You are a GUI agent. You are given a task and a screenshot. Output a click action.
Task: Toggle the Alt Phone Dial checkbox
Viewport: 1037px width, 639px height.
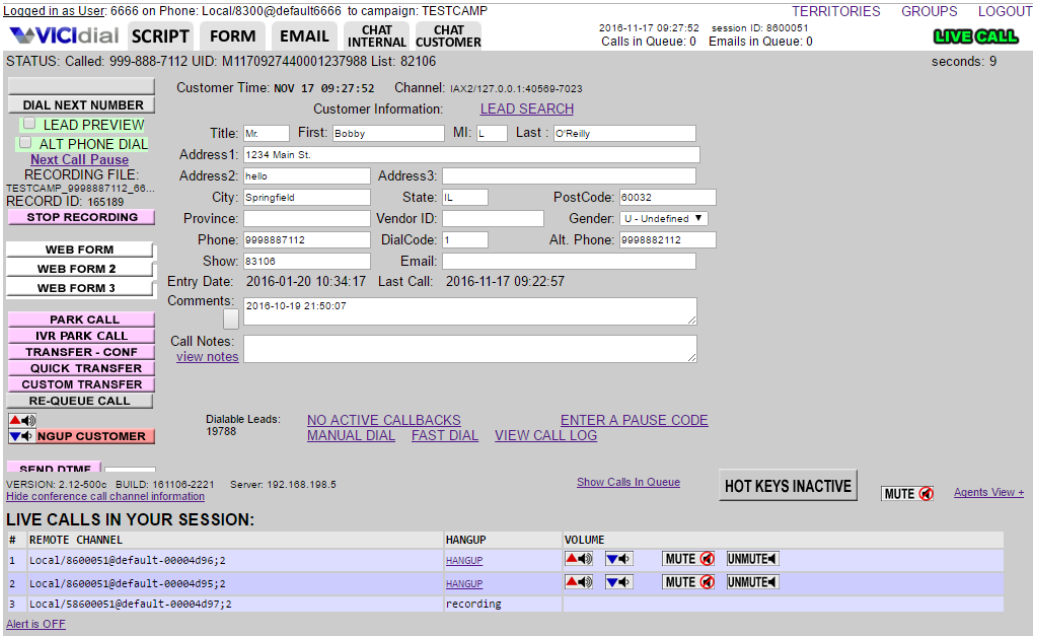(25, 143)
